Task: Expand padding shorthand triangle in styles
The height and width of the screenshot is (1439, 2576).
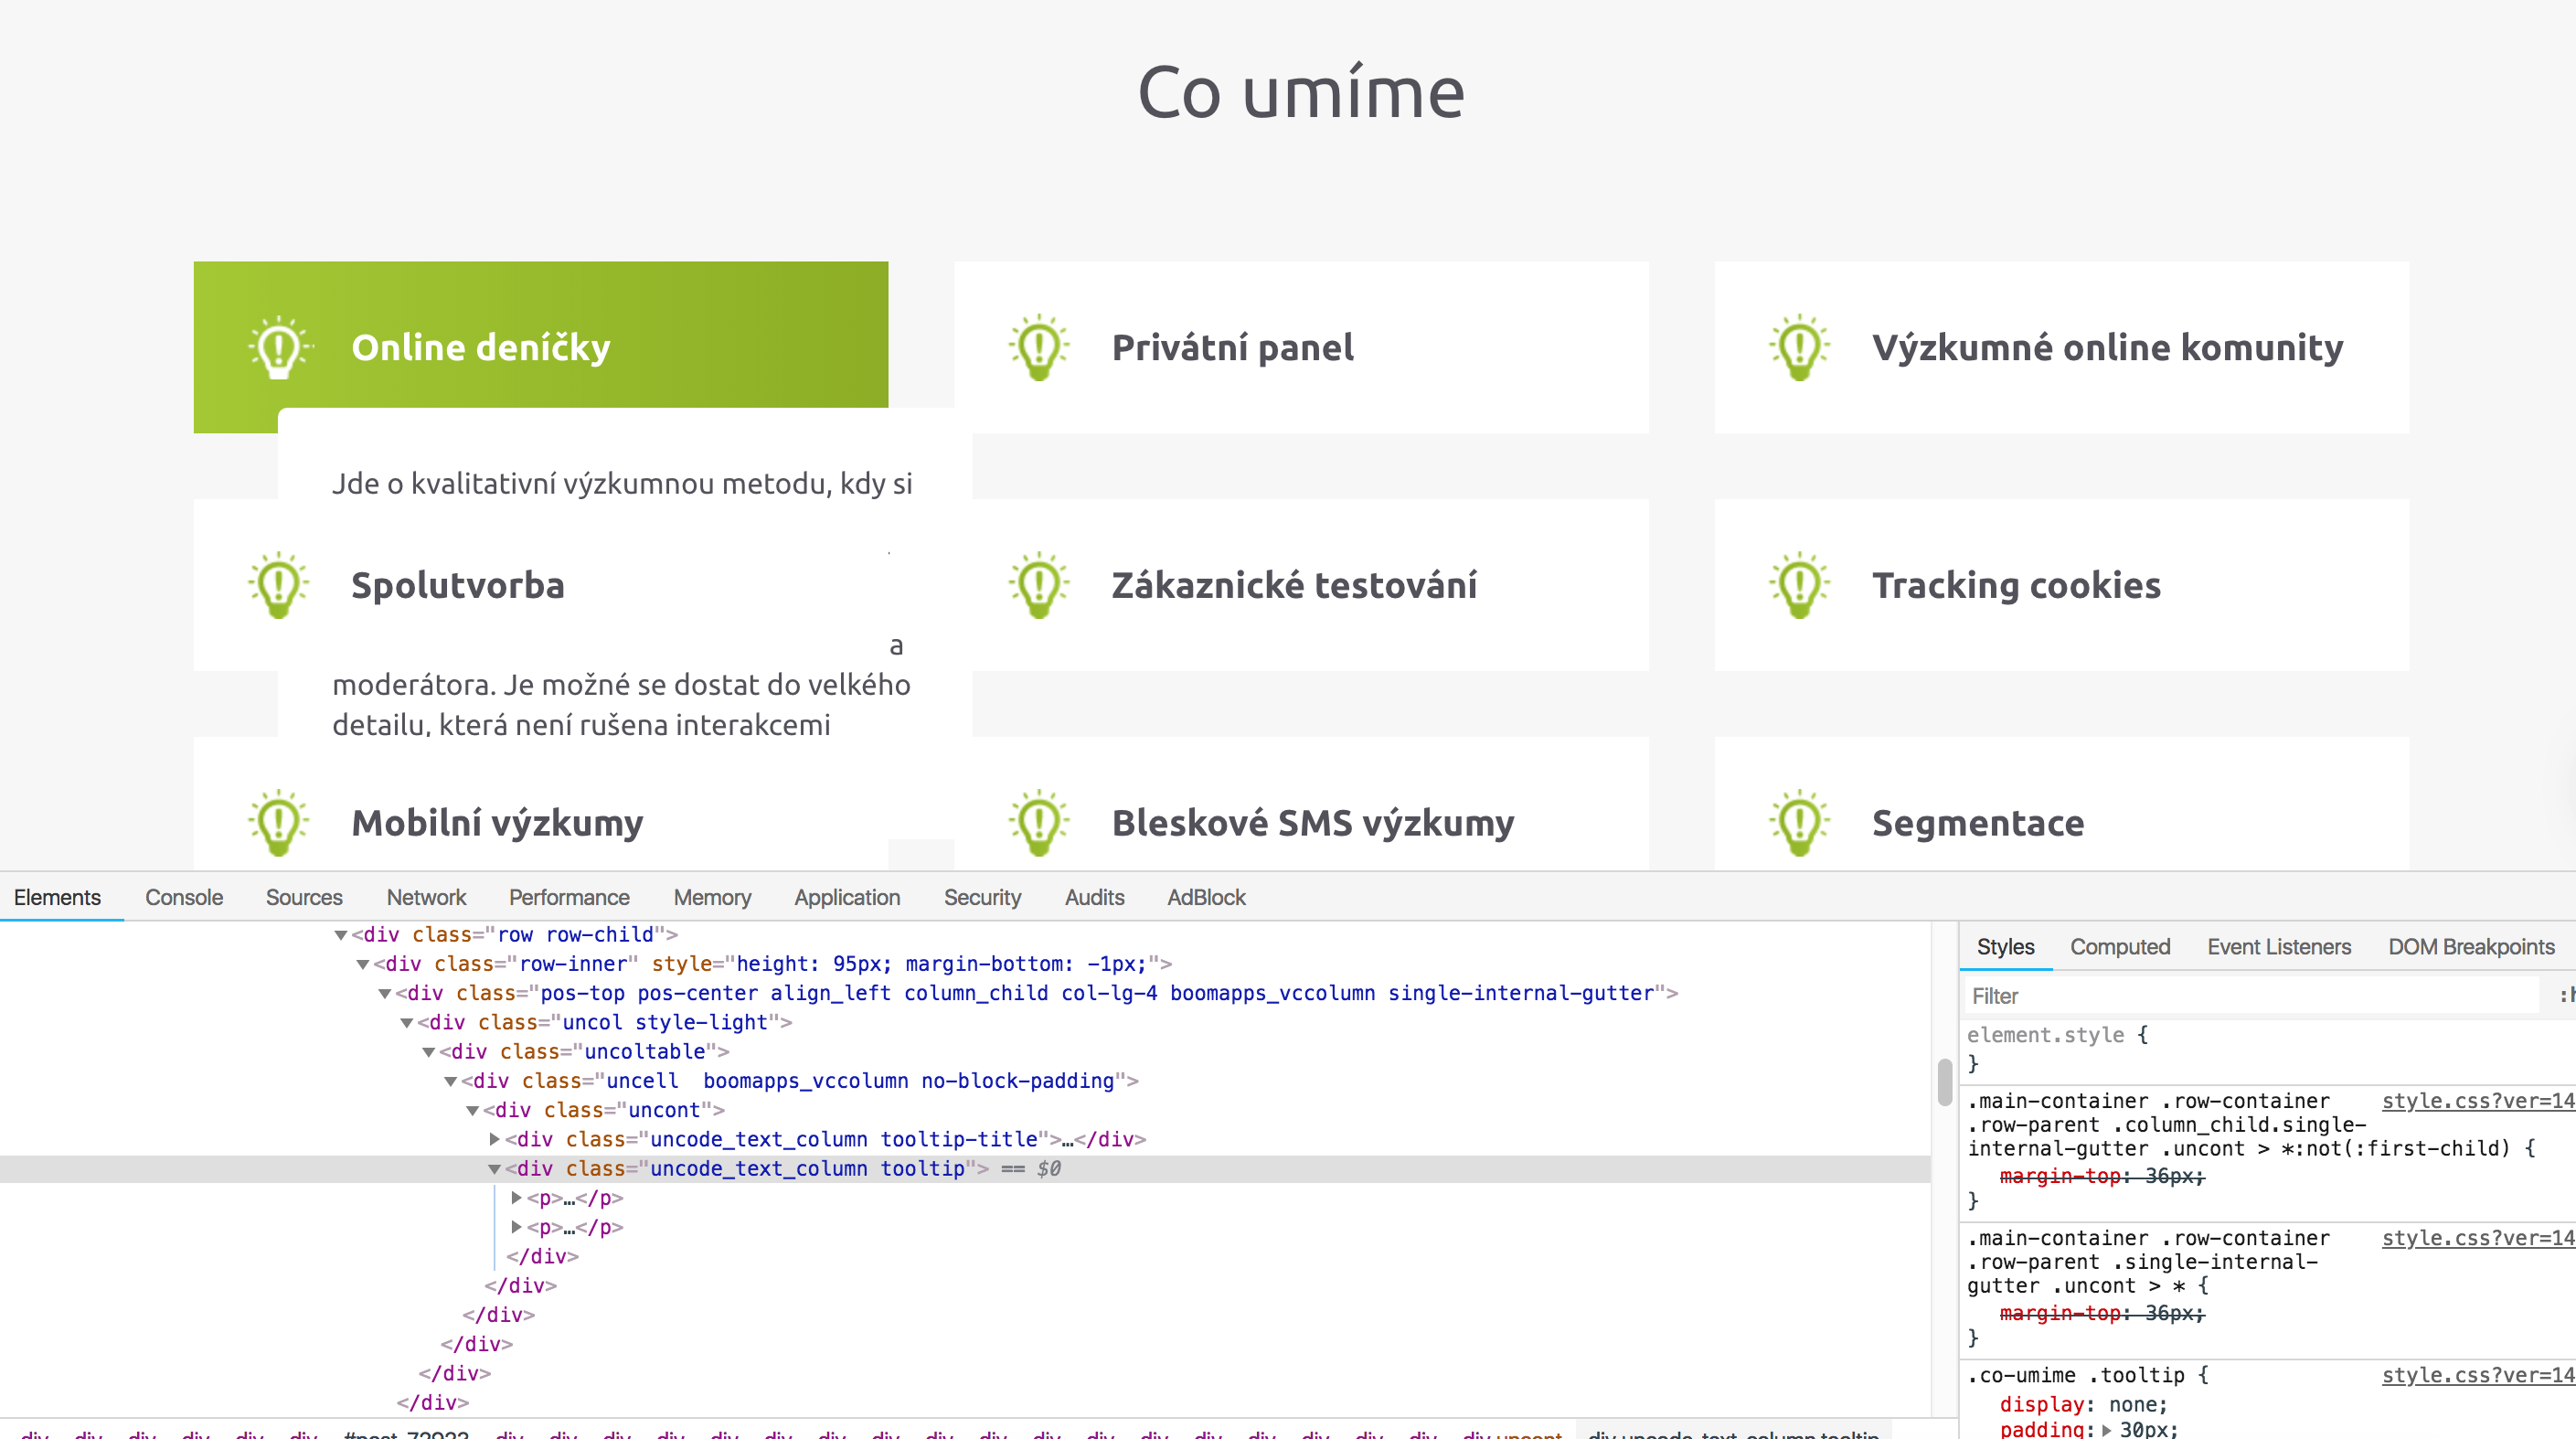Action: pos(2106,1430)
